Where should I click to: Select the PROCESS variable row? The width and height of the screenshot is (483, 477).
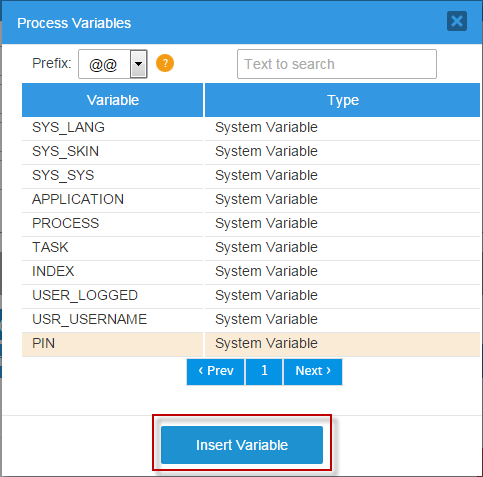pyautogui.click(x=251, y=224)
